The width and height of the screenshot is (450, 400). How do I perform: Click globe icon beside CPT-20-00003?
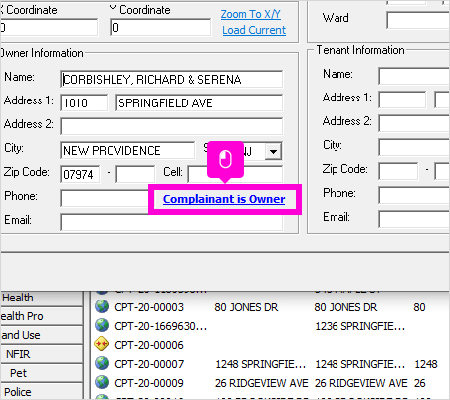(x=102, y=306)
